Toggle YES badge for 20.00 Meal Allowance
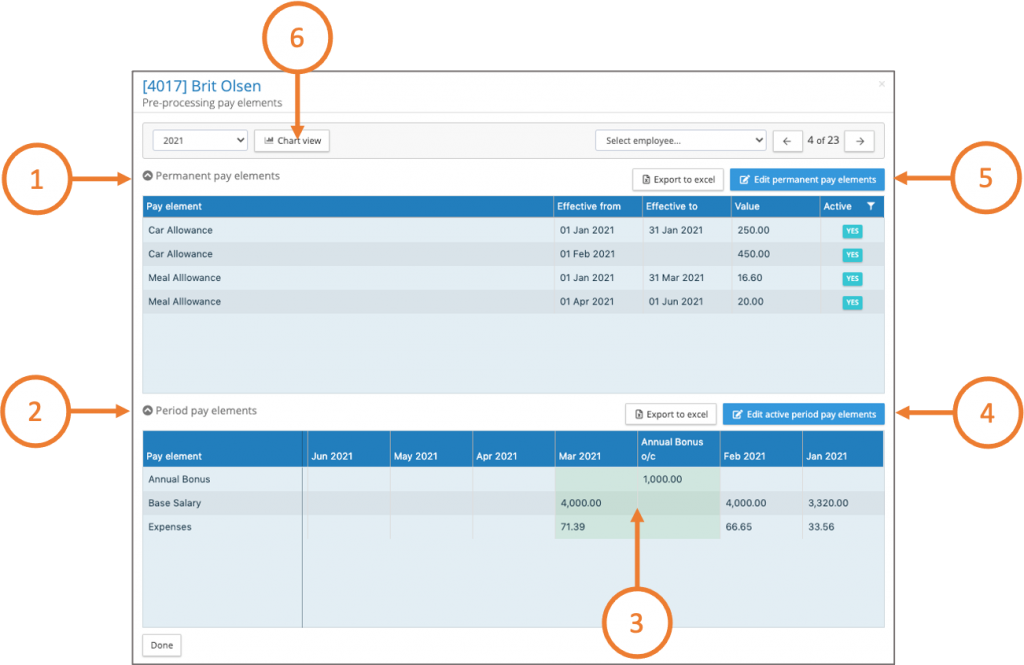 pos(852,302)
